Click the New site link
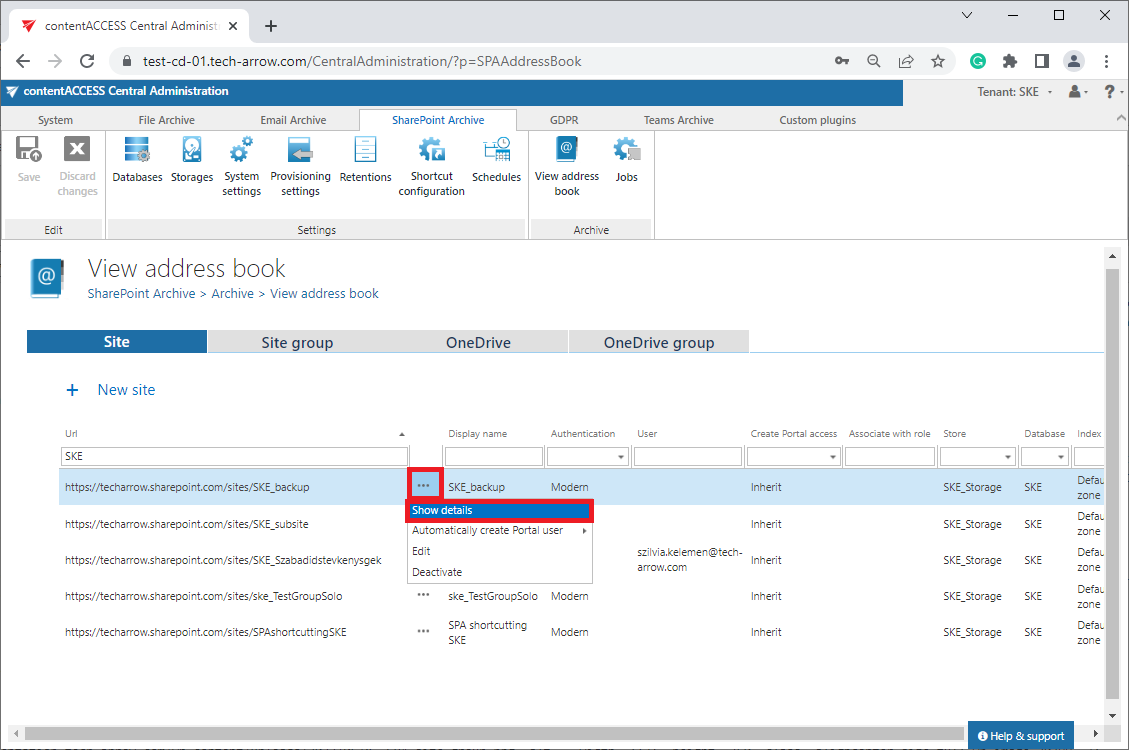Image resolution: width=1131 pixels, height=750 pixels. [x=126, y=390]
